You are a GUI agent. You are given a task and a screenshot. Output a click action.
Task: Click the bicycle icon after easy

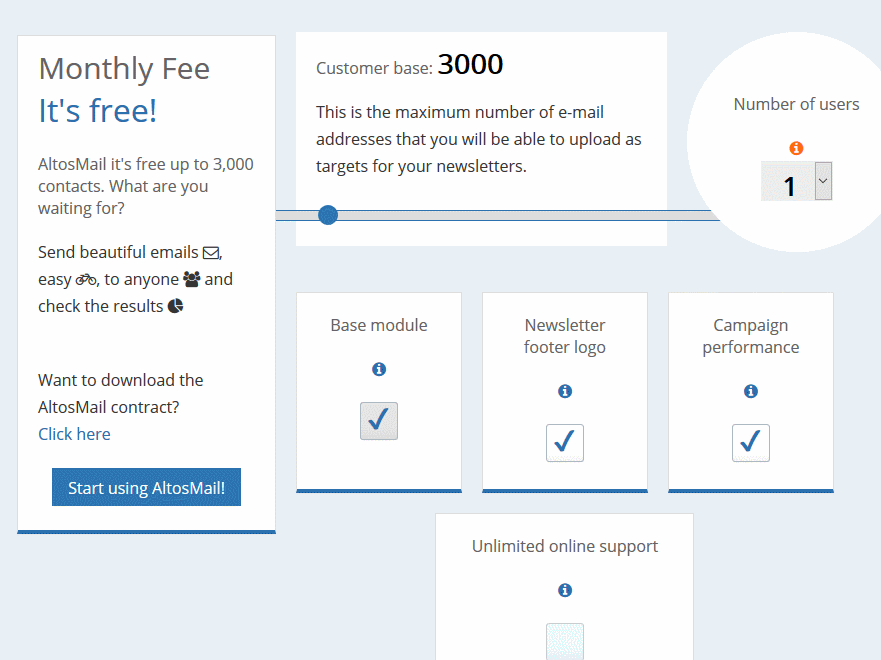pyautogui.click(x=86, y=279)
